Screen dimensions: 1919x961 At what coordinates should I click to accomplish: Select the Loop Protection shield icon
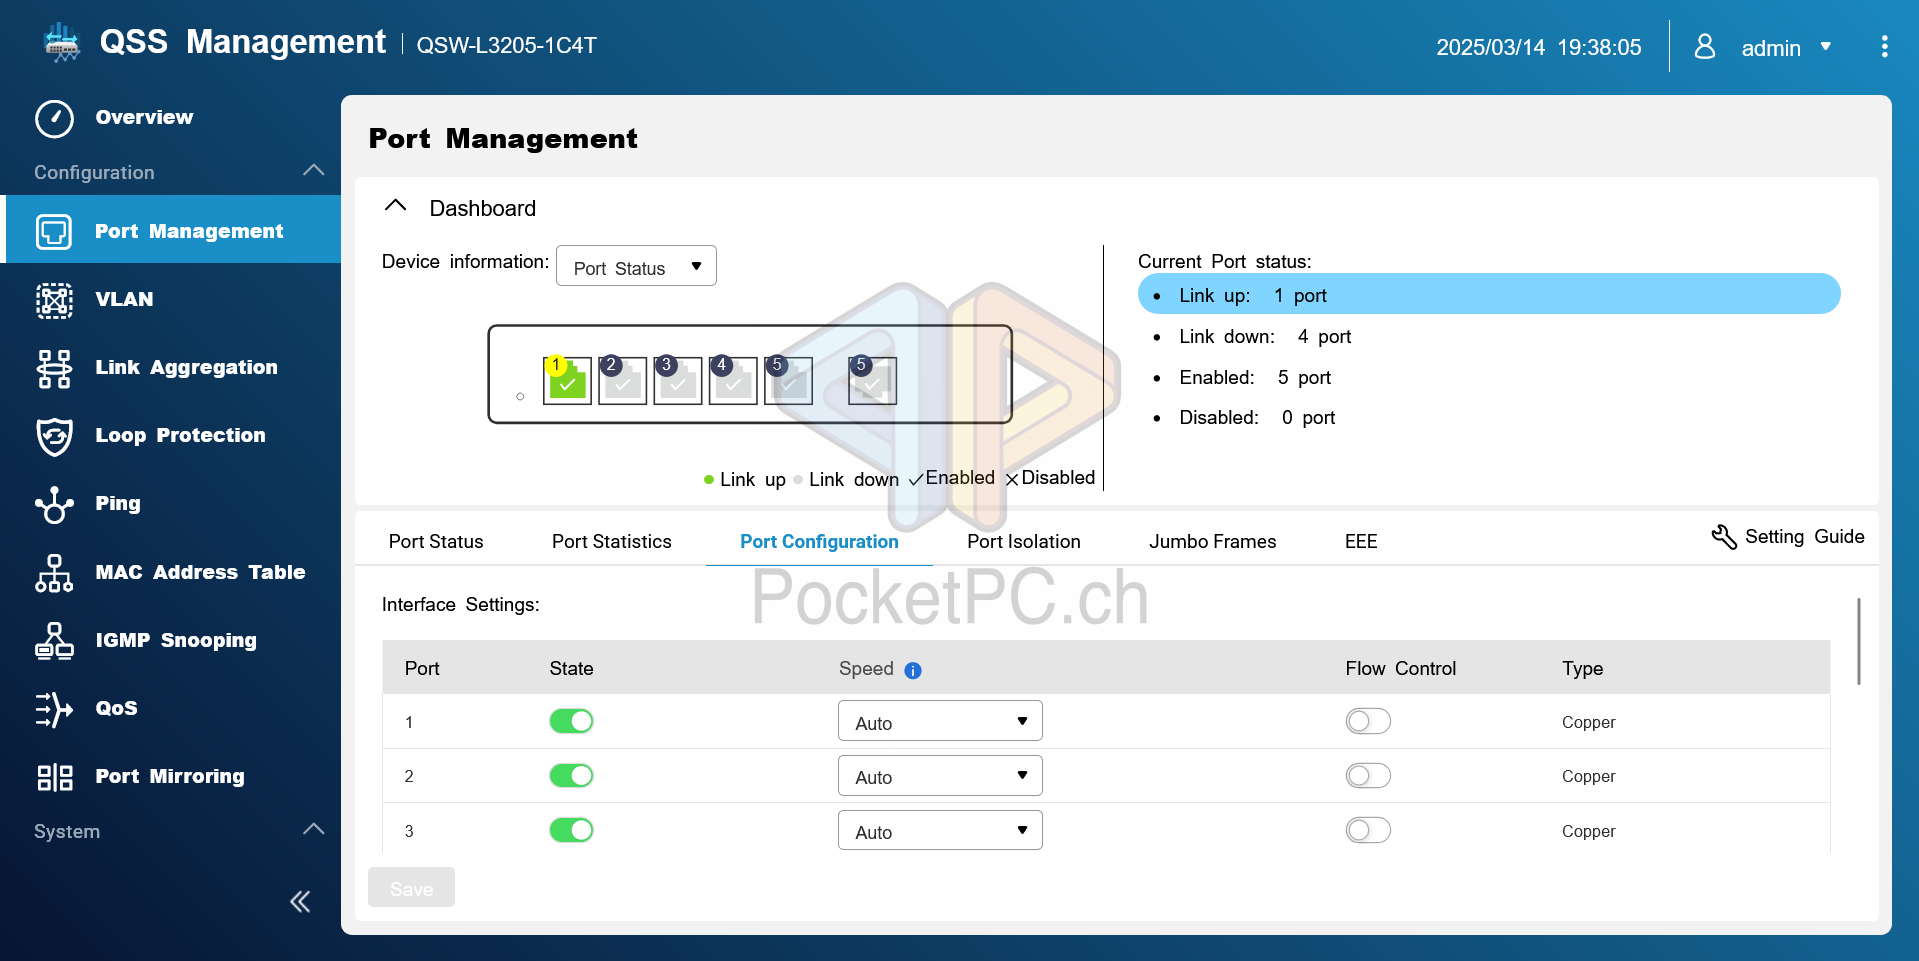pyautogui.click(x=54, y=436)
